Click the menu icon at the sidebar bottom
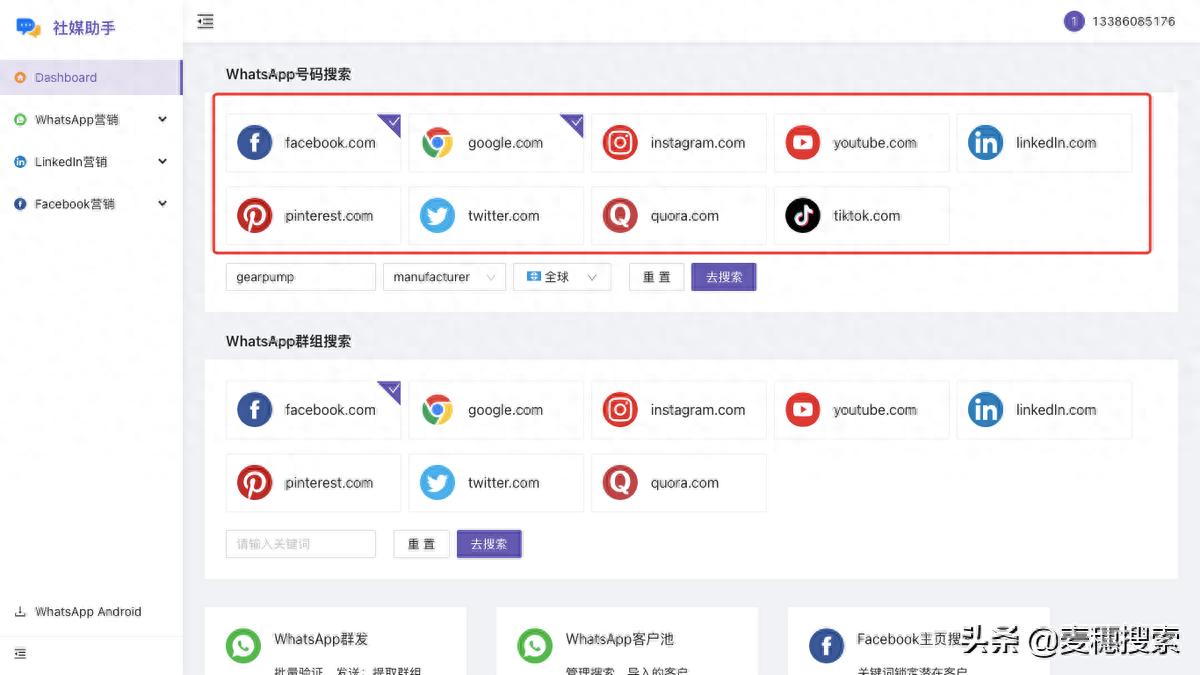Image resolution: width=1200 pixels, height=675 pixels. click(x=20, y=654)
